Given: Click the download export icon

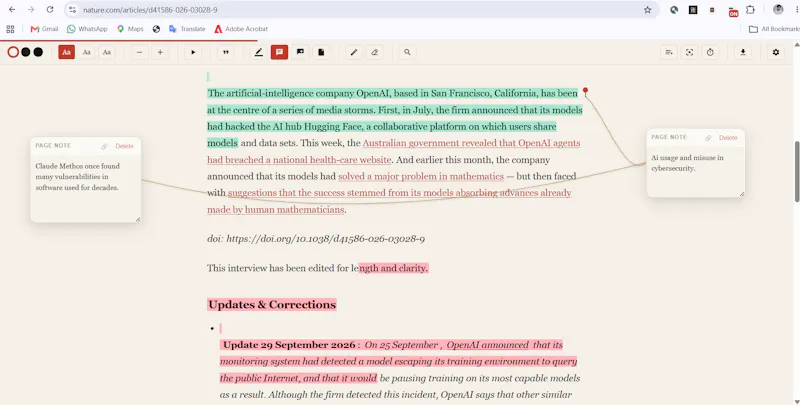Looking at the screenshot, I should [743, 52].
